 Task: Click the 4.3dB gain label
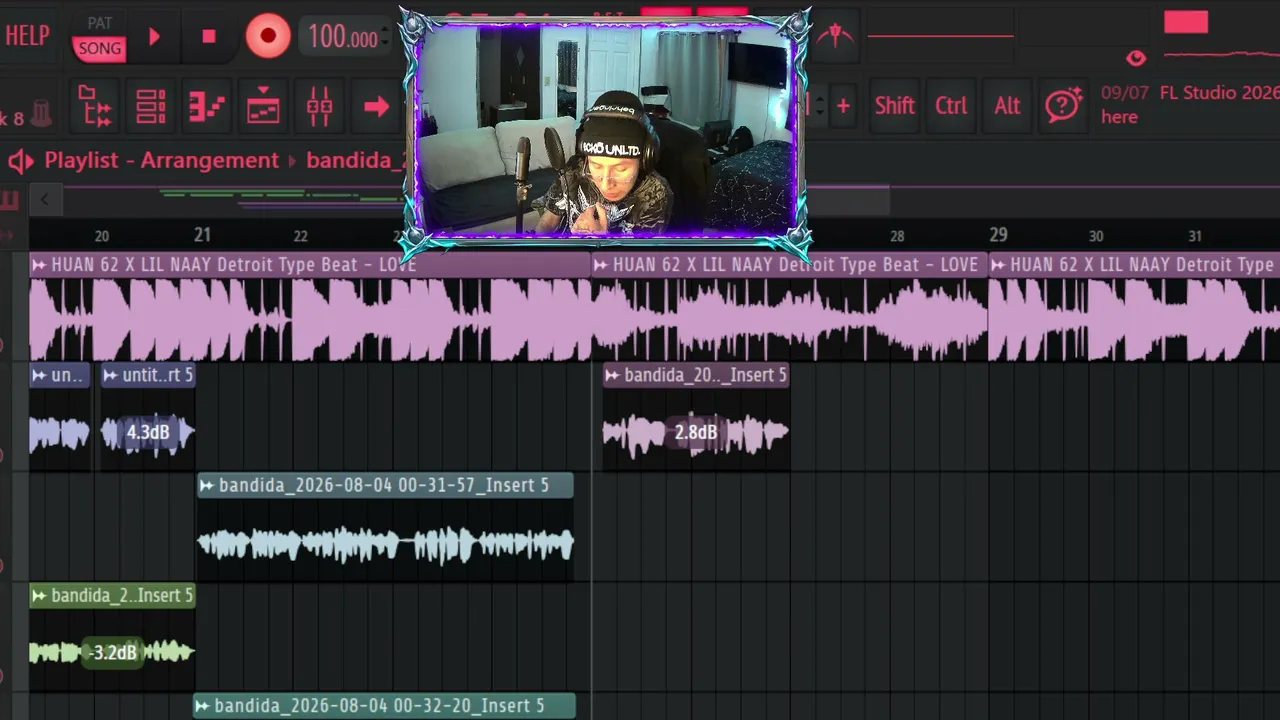(x=148, y=432)
